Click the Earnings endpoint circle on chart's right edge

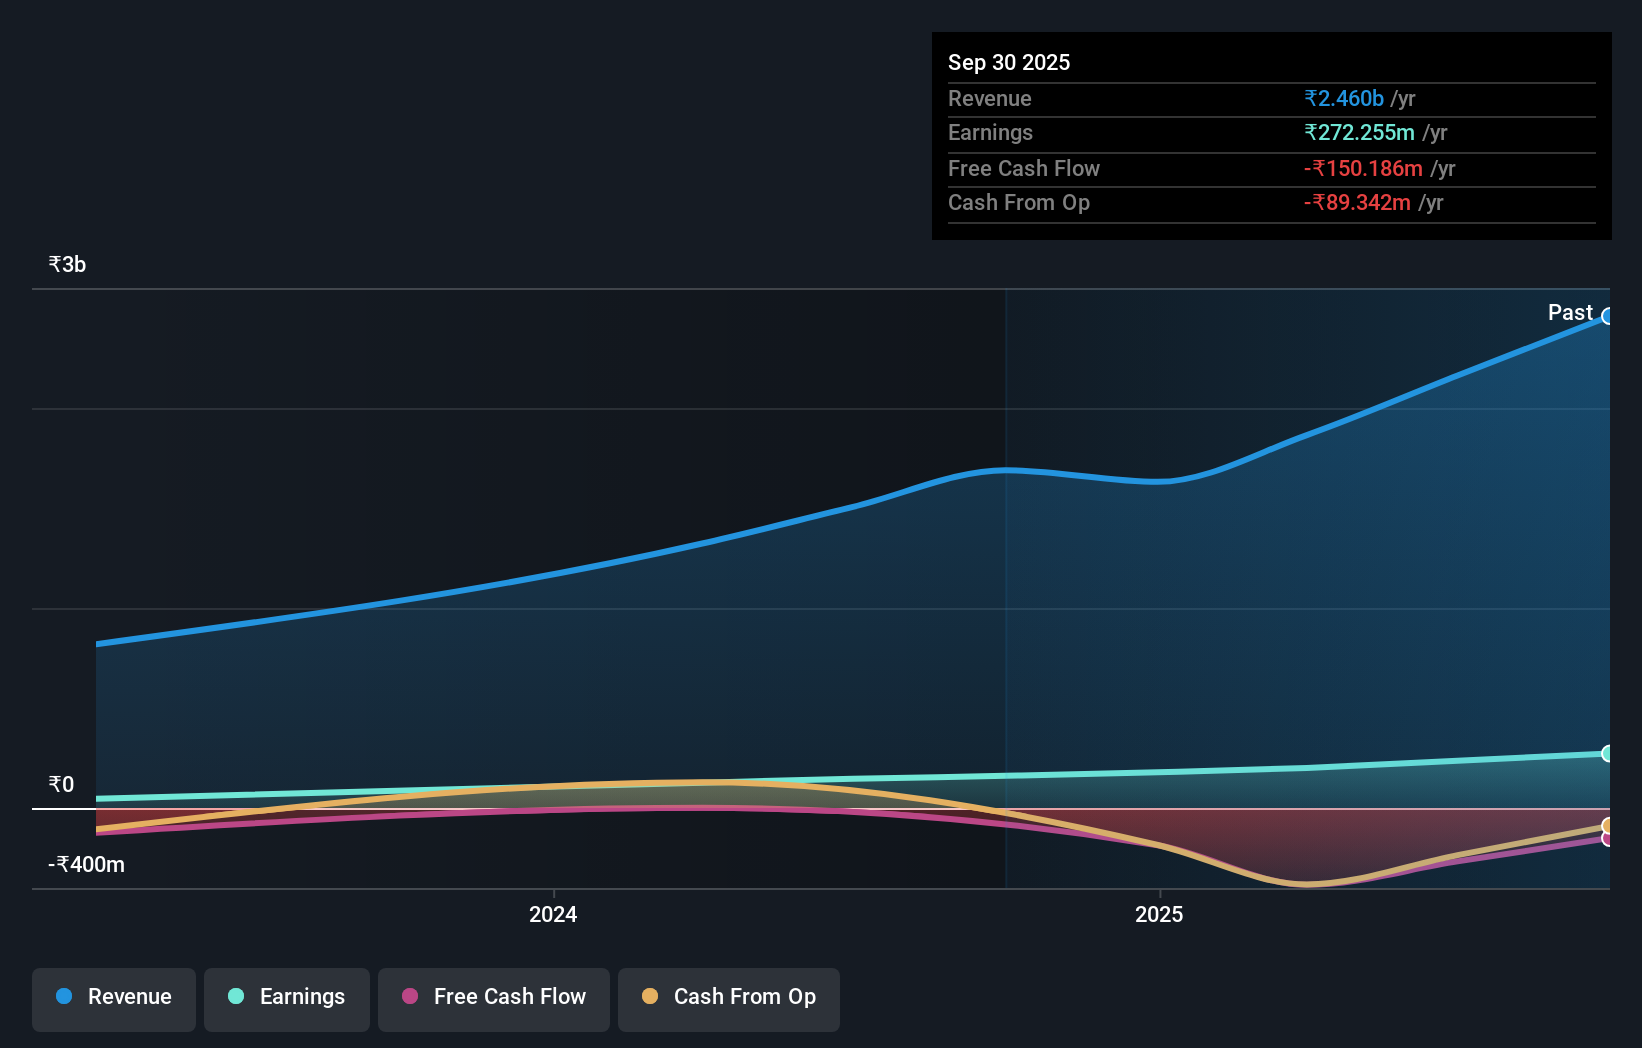[x=1608, y=753]
